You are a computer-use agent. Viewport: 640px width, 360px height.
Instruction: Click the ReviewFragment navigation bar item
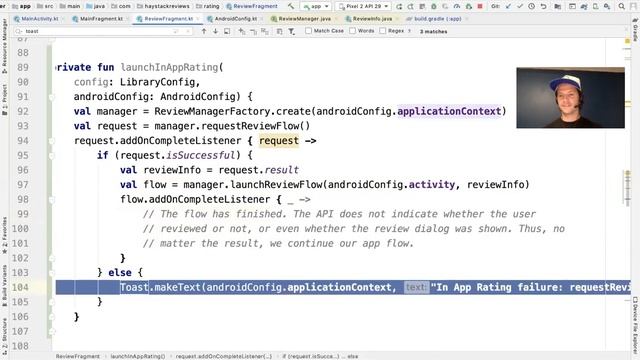[x=252, y=6]
